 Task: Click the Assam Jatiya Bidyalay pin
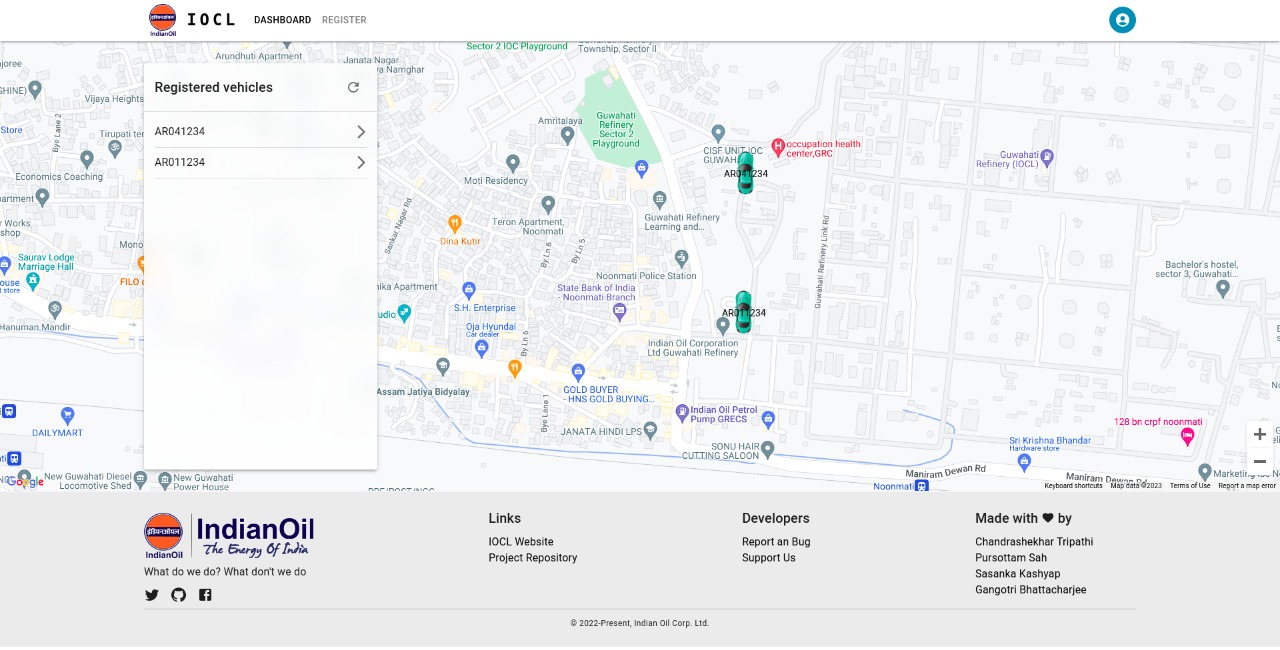point(443,367)
